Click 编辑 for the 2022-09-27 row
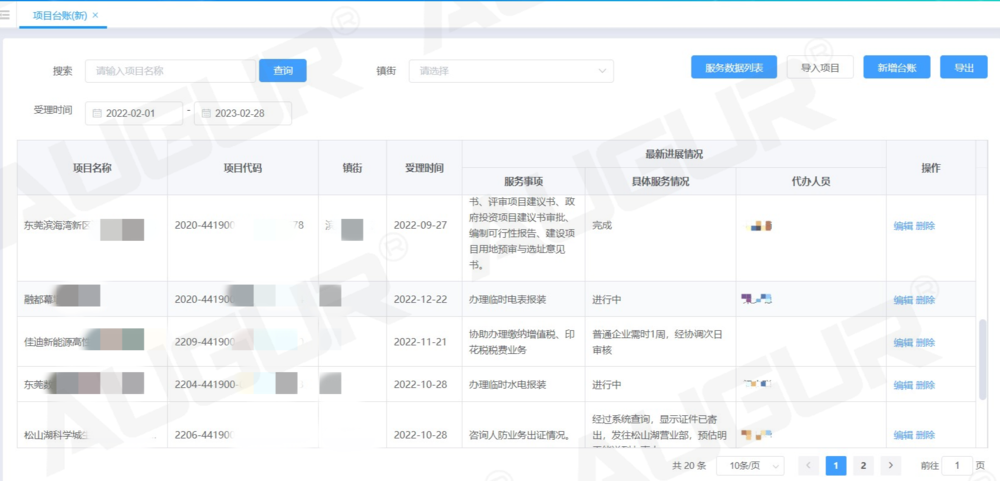 click(x=903, y=226)
